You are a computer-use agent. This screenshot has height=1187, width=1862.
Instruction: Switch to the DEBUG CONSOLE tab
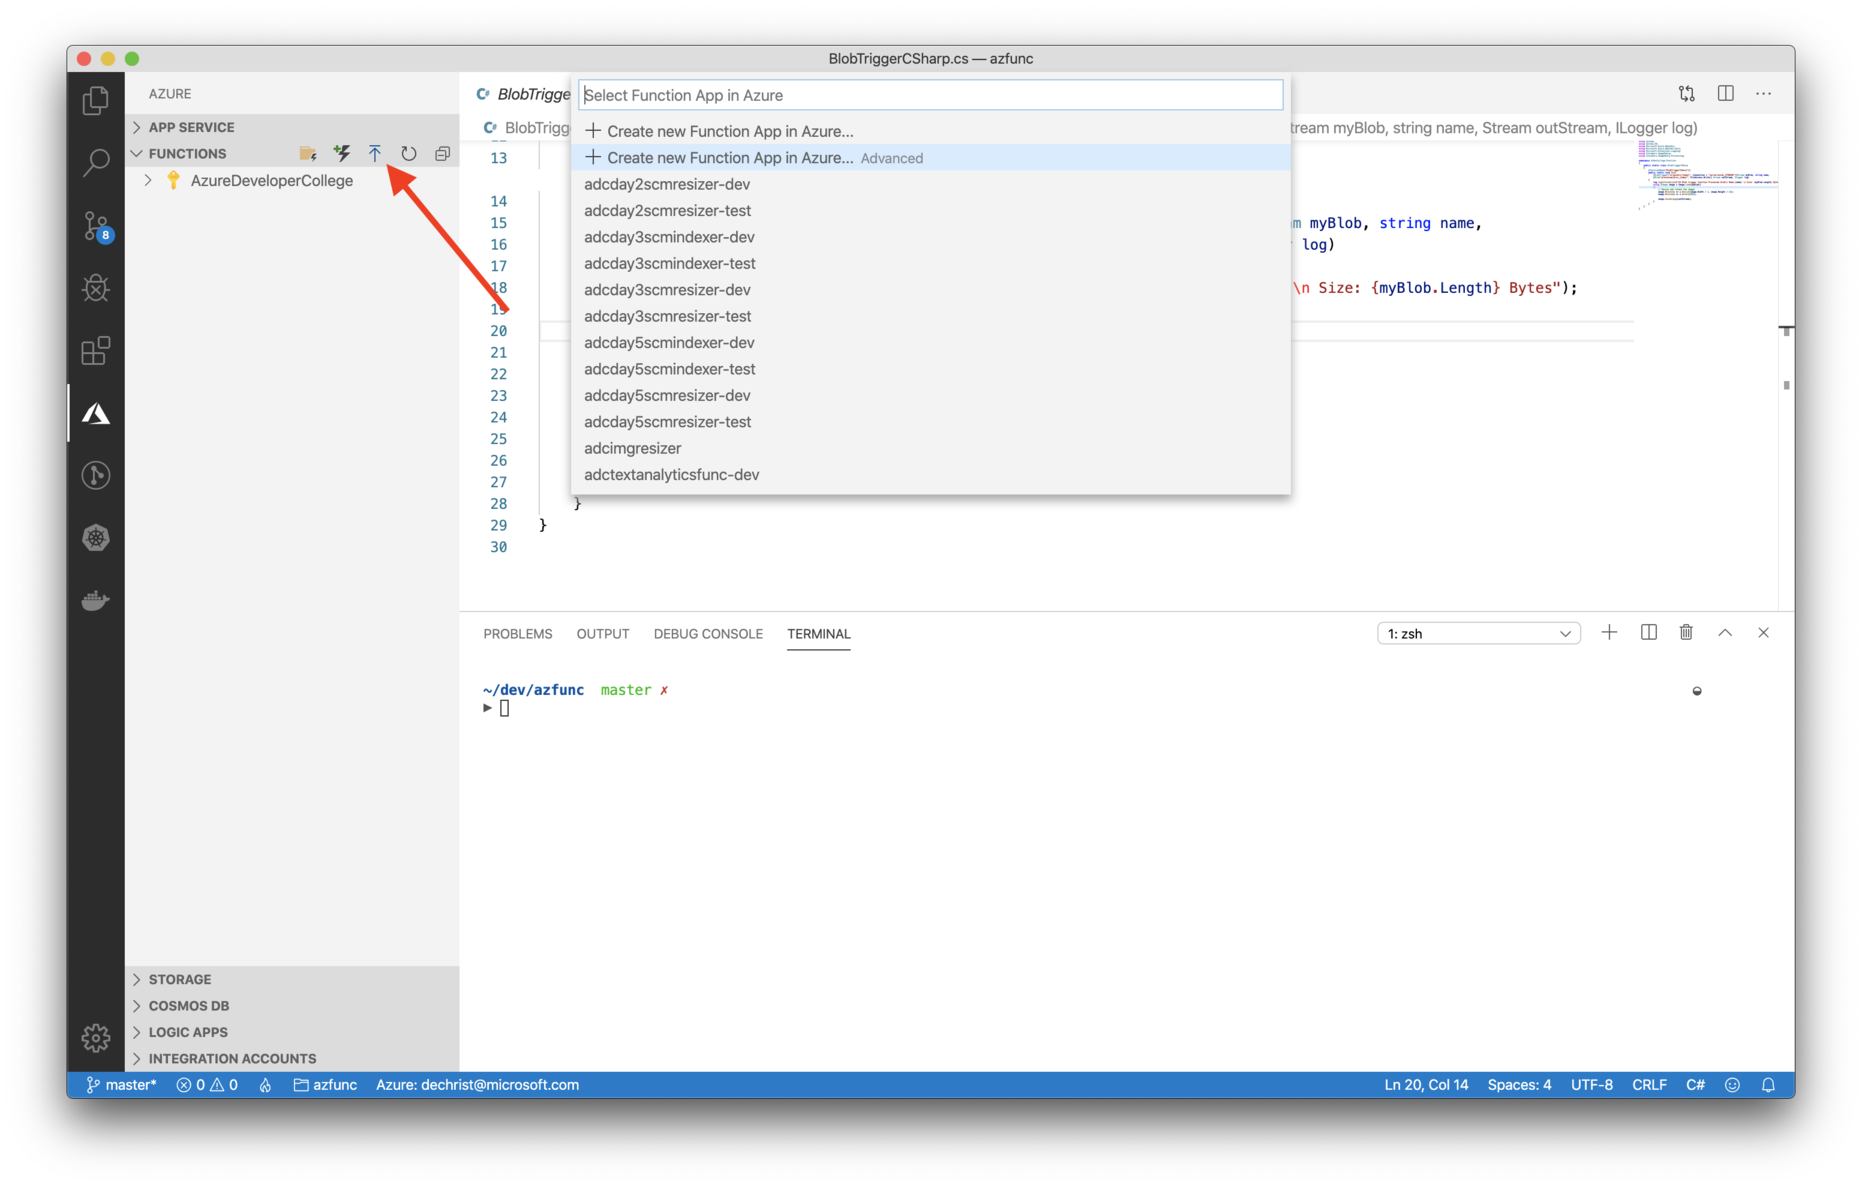tap(708, 633)
